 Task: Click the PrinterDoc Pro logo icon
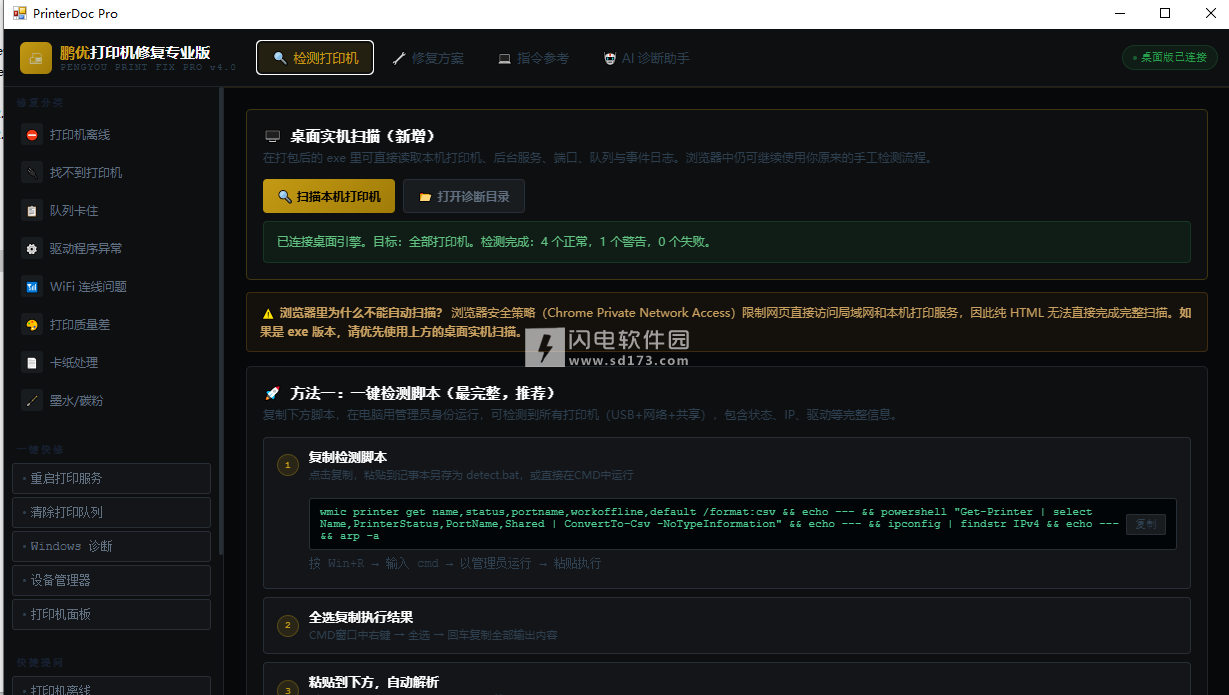click(36, 58)
